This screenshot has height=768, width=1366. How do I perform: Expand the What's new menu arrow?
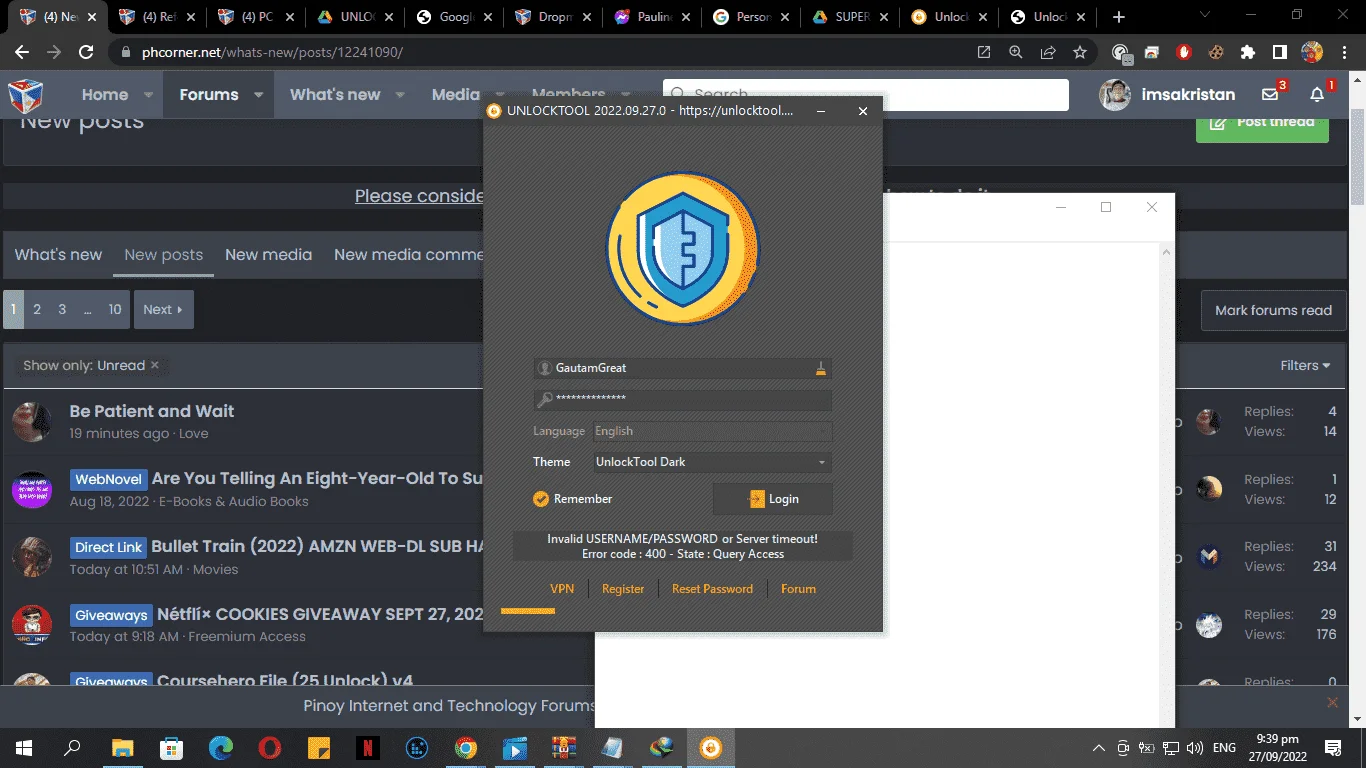pos(400,95)
